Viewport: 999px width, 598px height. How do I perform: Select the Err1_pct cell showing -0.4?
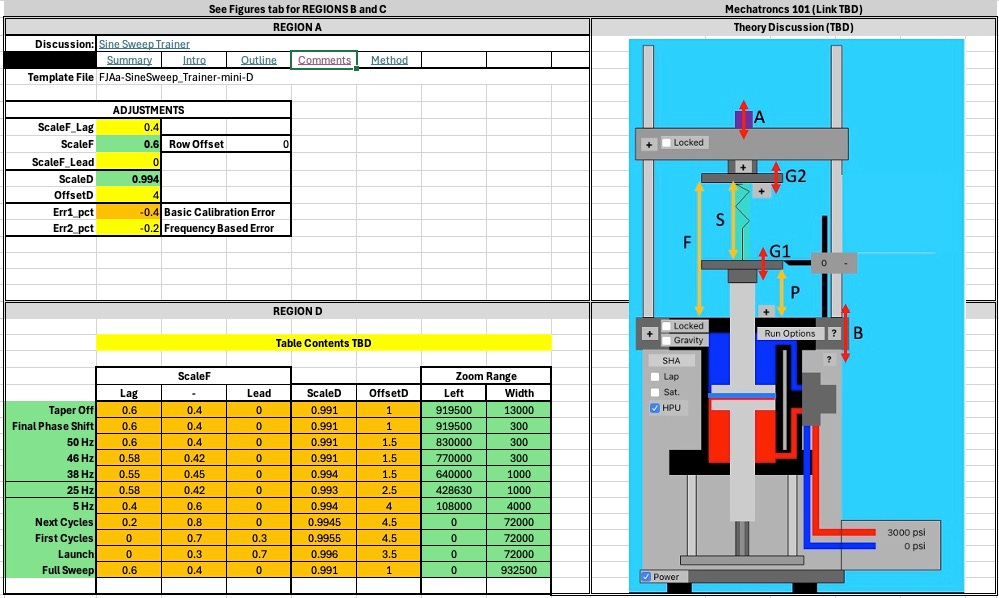pos(129,212)
